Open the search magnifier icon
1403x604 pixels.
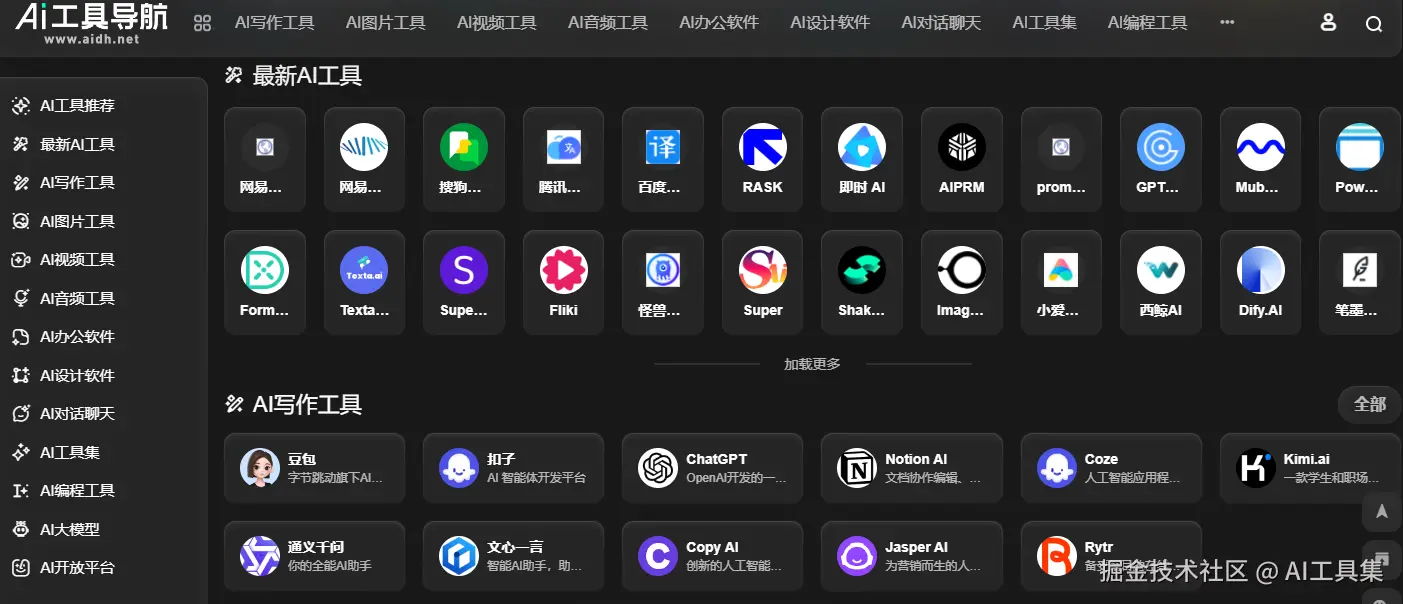click(1374, 24)
